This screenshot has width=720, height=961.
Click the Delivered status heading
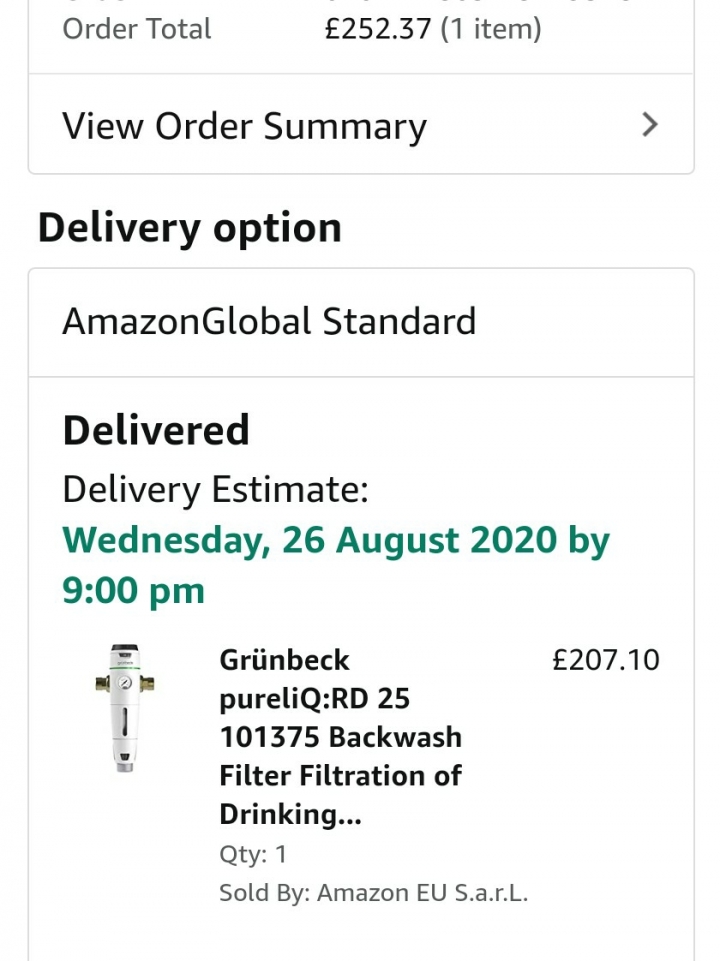click(156, 430)
